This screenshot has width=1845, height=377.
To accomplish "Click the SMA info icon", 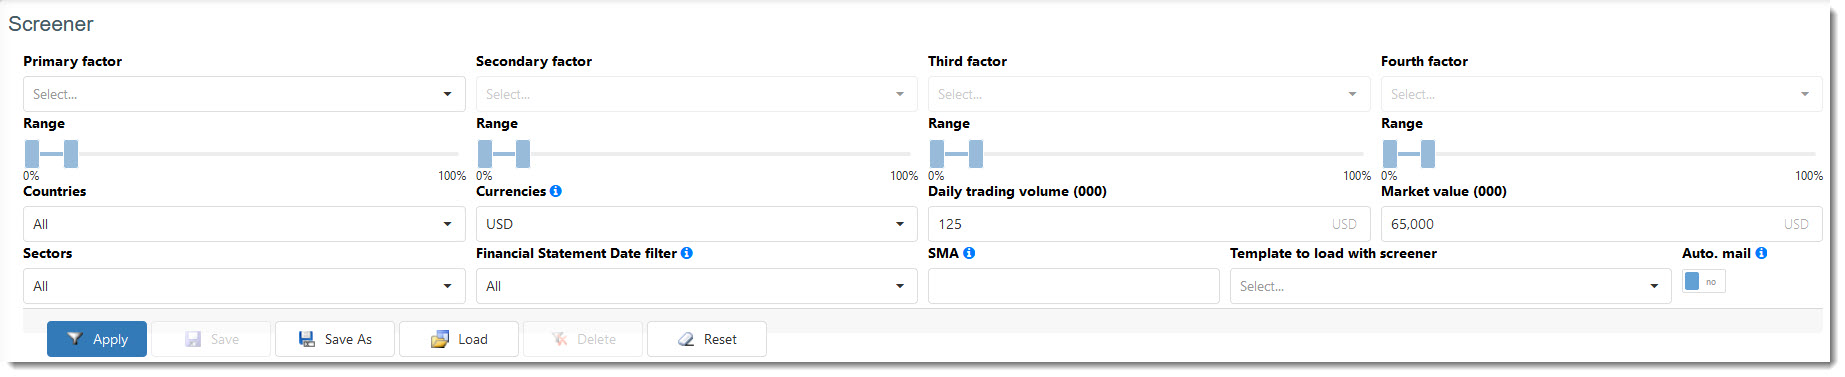I will pos(969,253).
